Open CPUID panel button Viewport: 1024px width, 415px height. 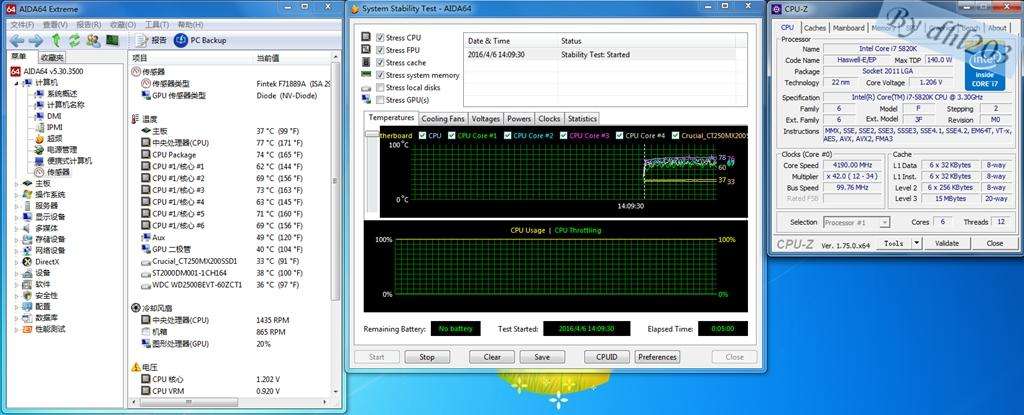click(x=607, y=357)
